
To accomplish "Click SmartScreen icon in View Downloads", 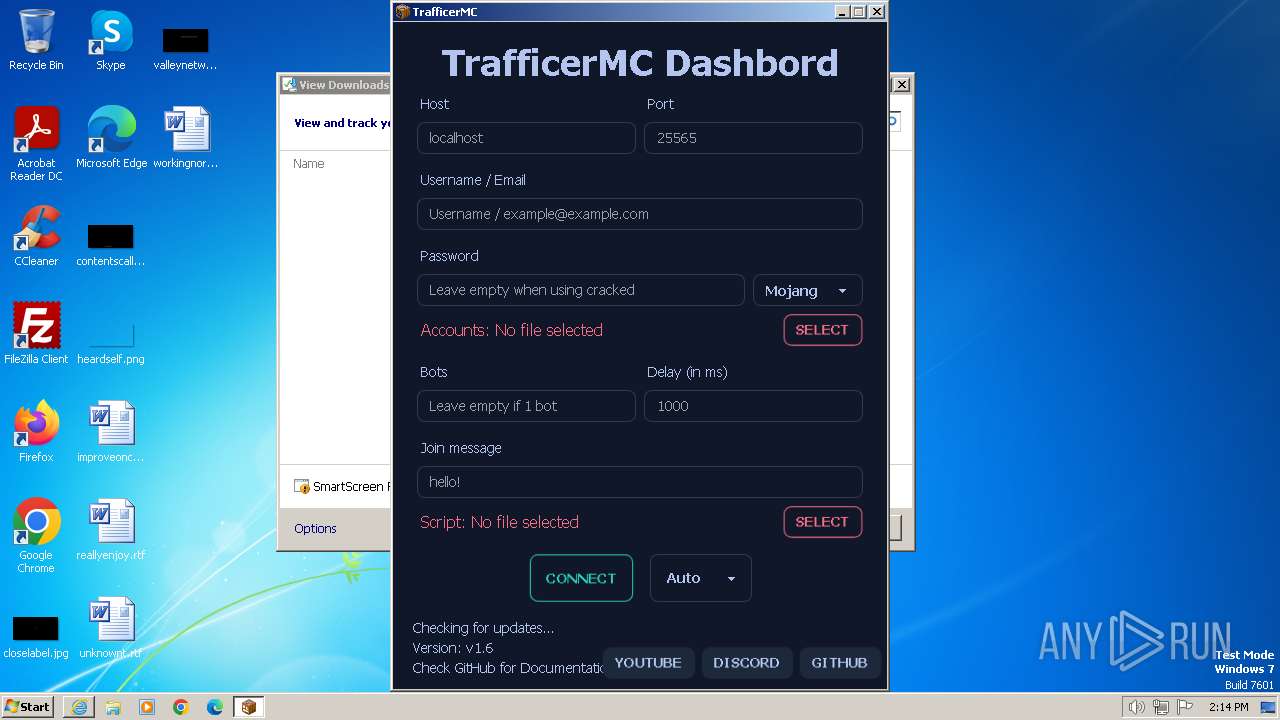I will [x=302, y=486].
